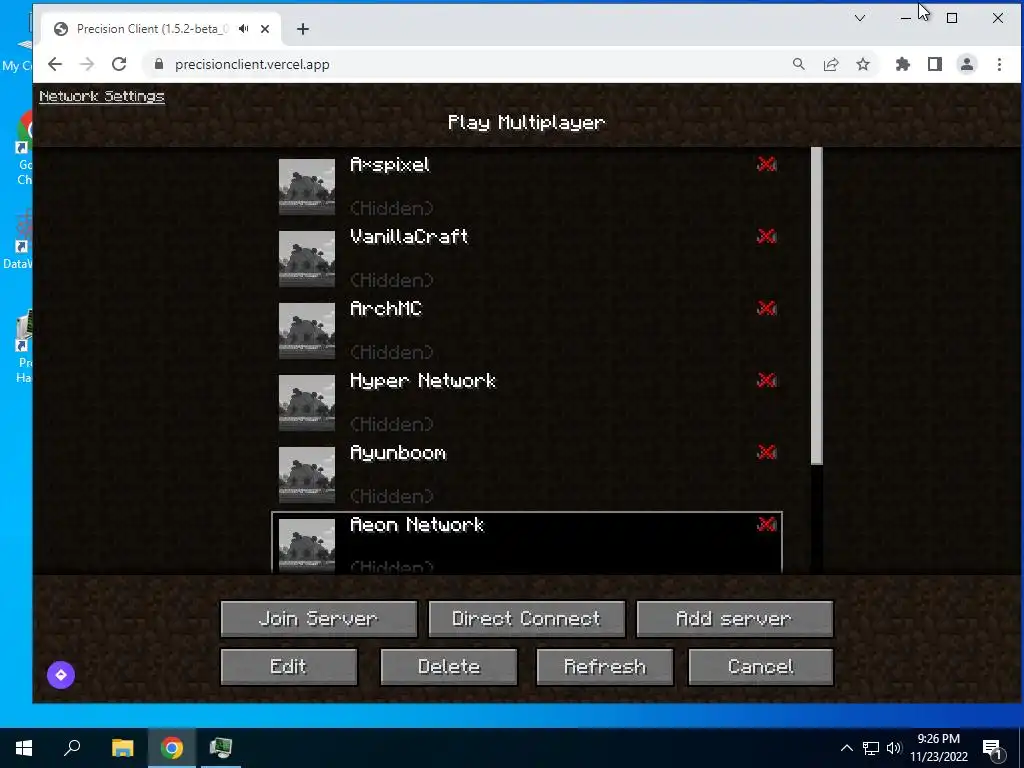Screen dimensions: 1024x768
Task: Switch to the Precision Client tab
Action: 153,29
